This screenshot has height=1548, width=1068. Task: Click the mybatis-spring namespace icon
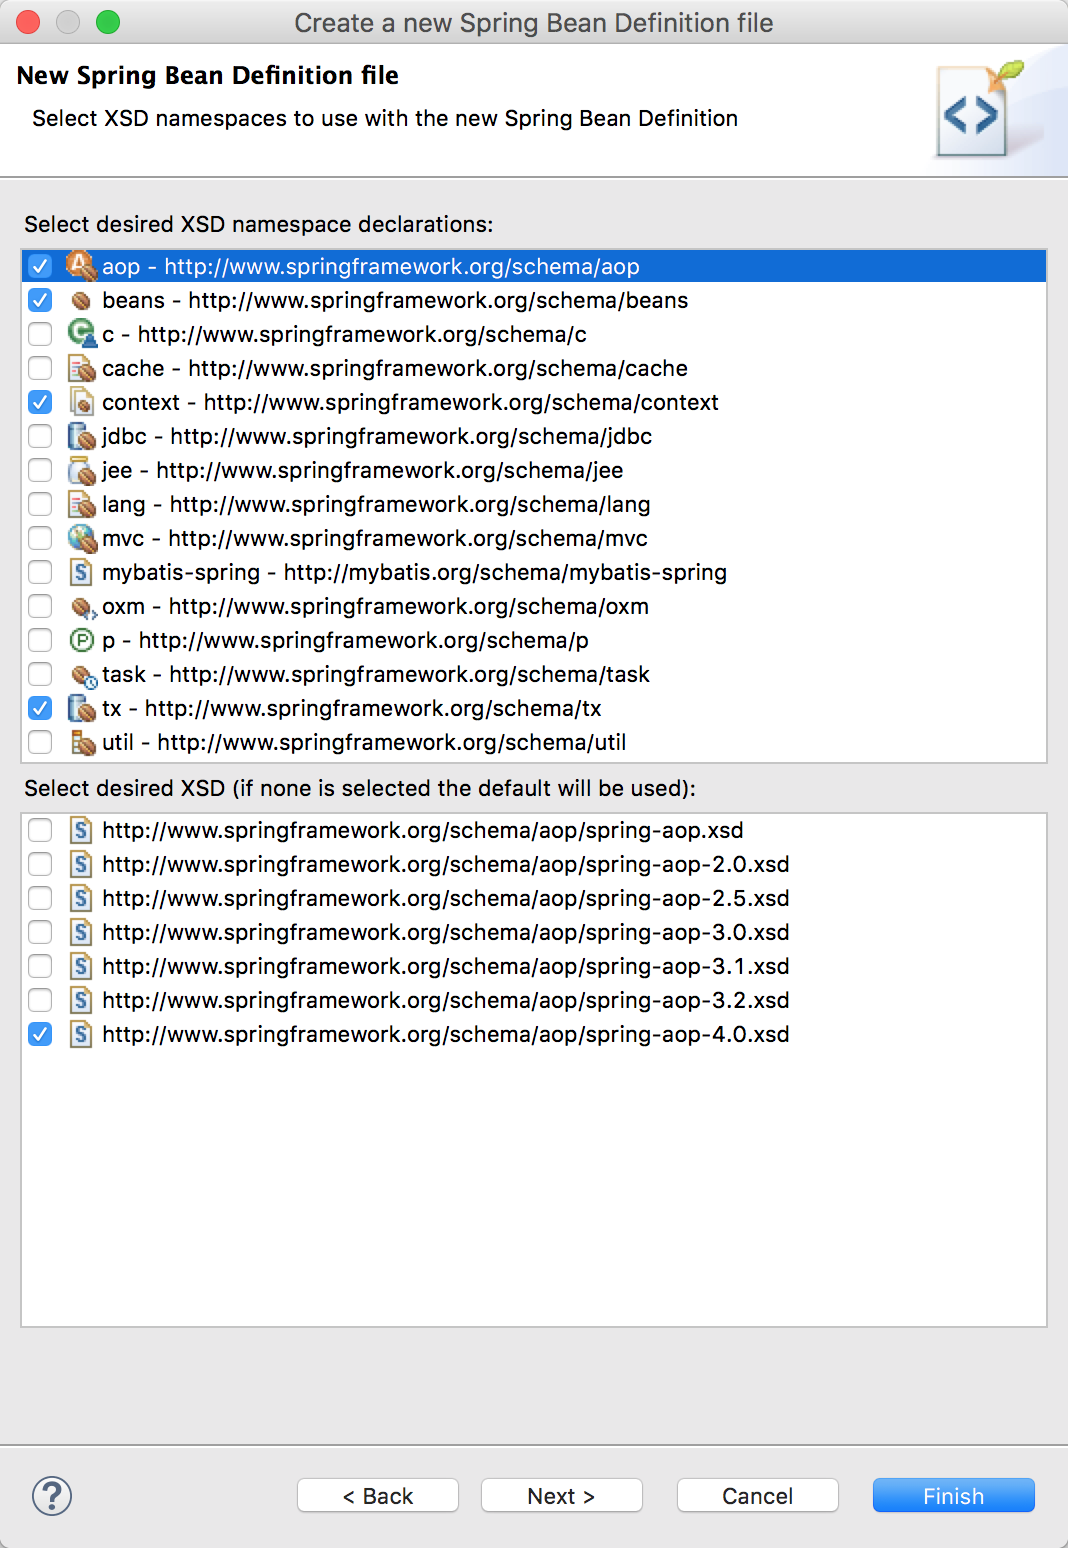point(81,572)
